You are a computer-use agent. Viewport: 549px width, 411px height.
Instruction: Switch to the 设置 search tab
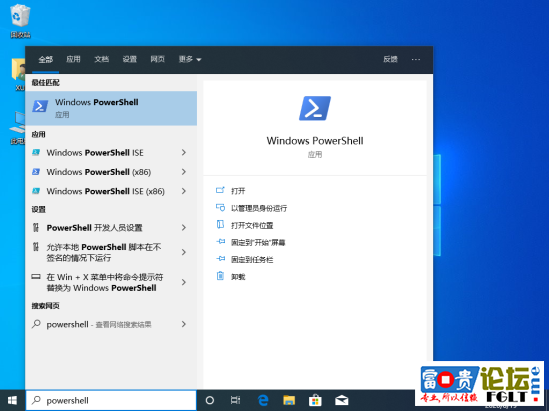[x=130, y=59]
